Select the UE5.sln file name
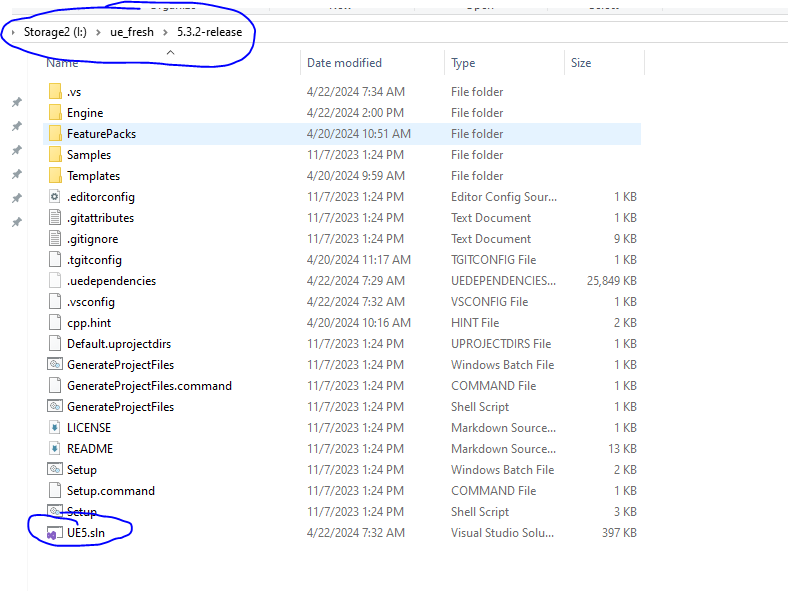This screenshot has height=591, width=788. [86, 533]
